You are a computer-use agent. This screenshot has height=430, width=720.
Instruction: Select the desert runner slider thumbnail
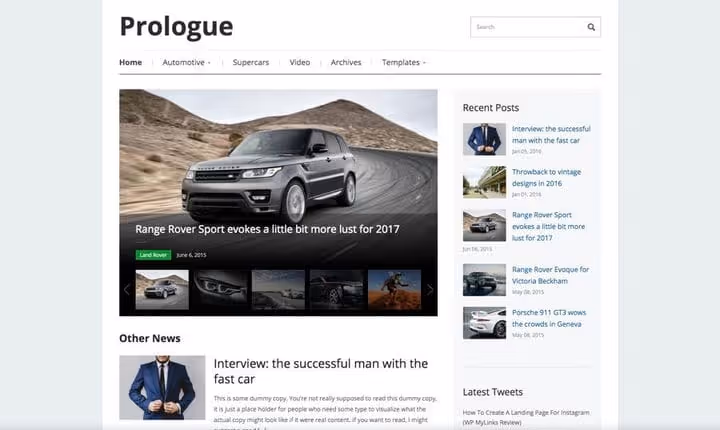point(394,289)
